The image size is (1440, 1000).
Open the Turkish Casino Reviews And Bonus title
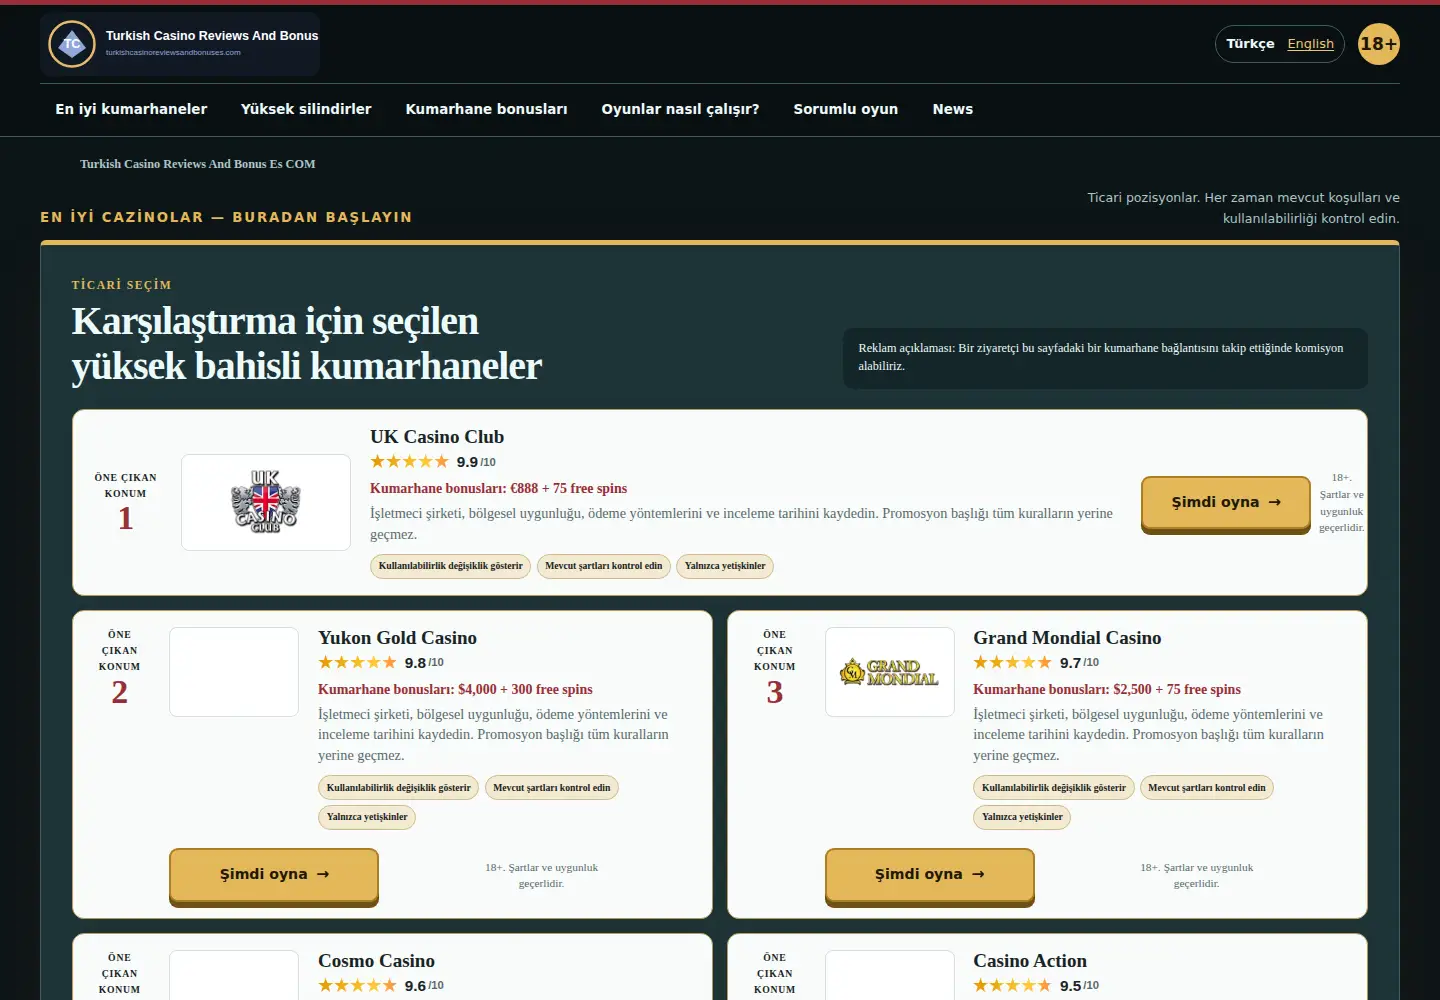tap(212, 35)
